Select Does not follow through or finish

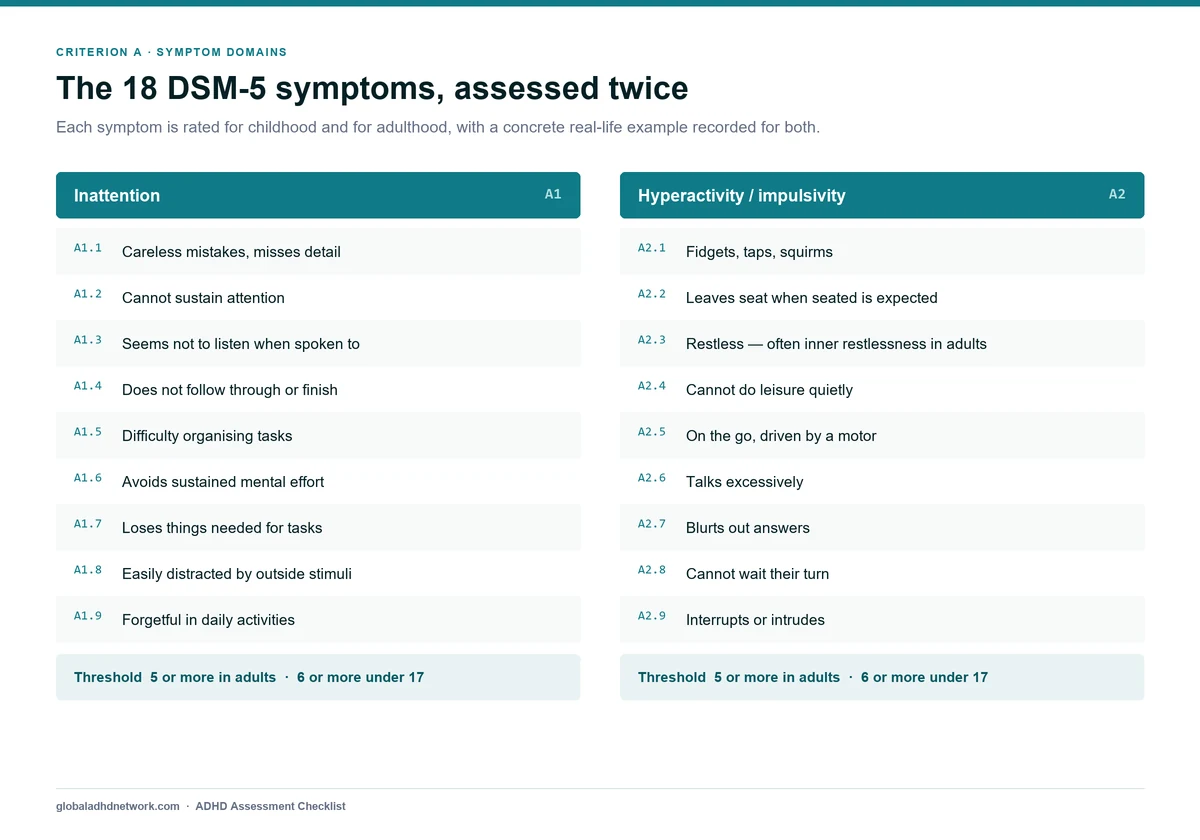pyautogui.click(x=318, y=389)
